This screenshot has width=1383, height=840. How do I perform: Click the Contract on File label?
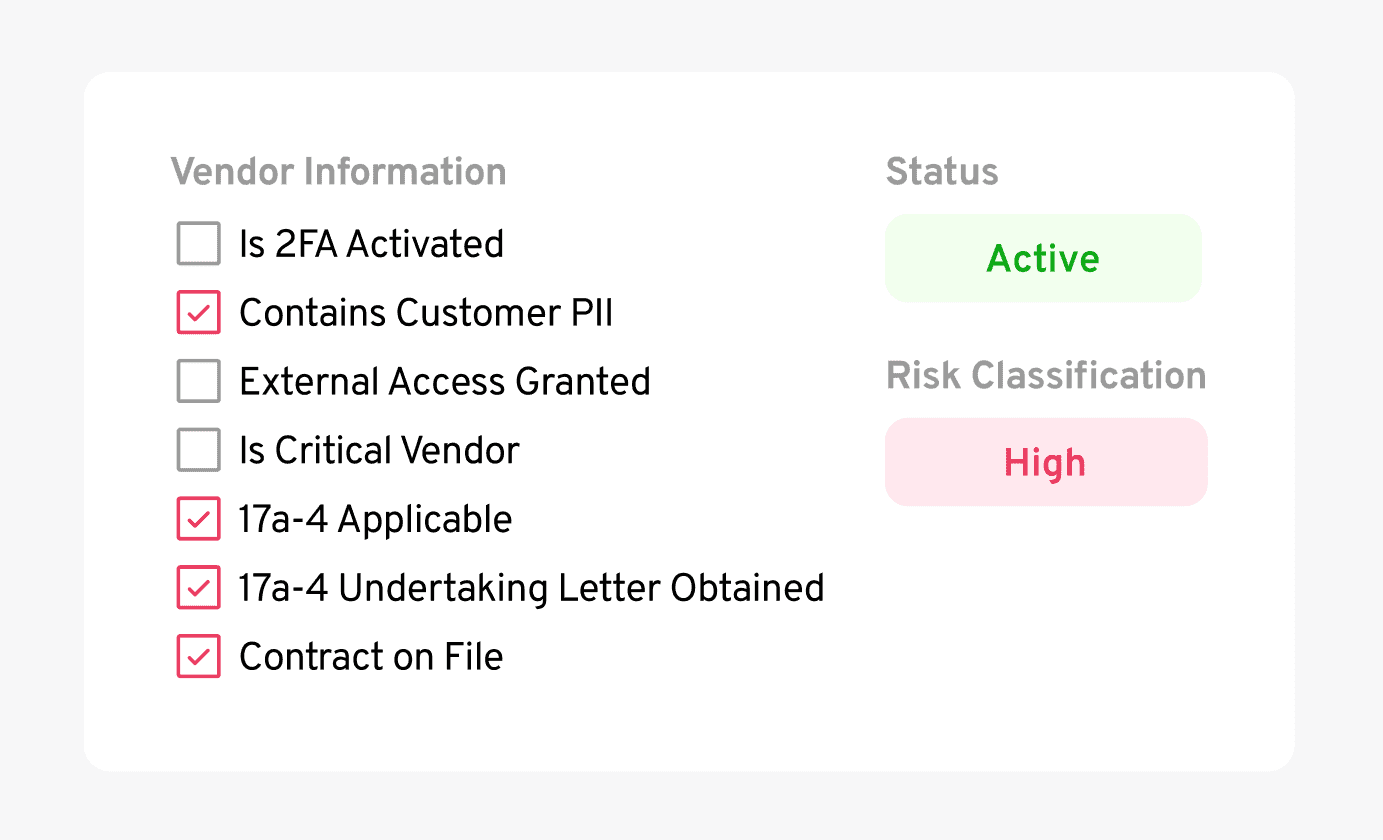click(x=369, y=656)
